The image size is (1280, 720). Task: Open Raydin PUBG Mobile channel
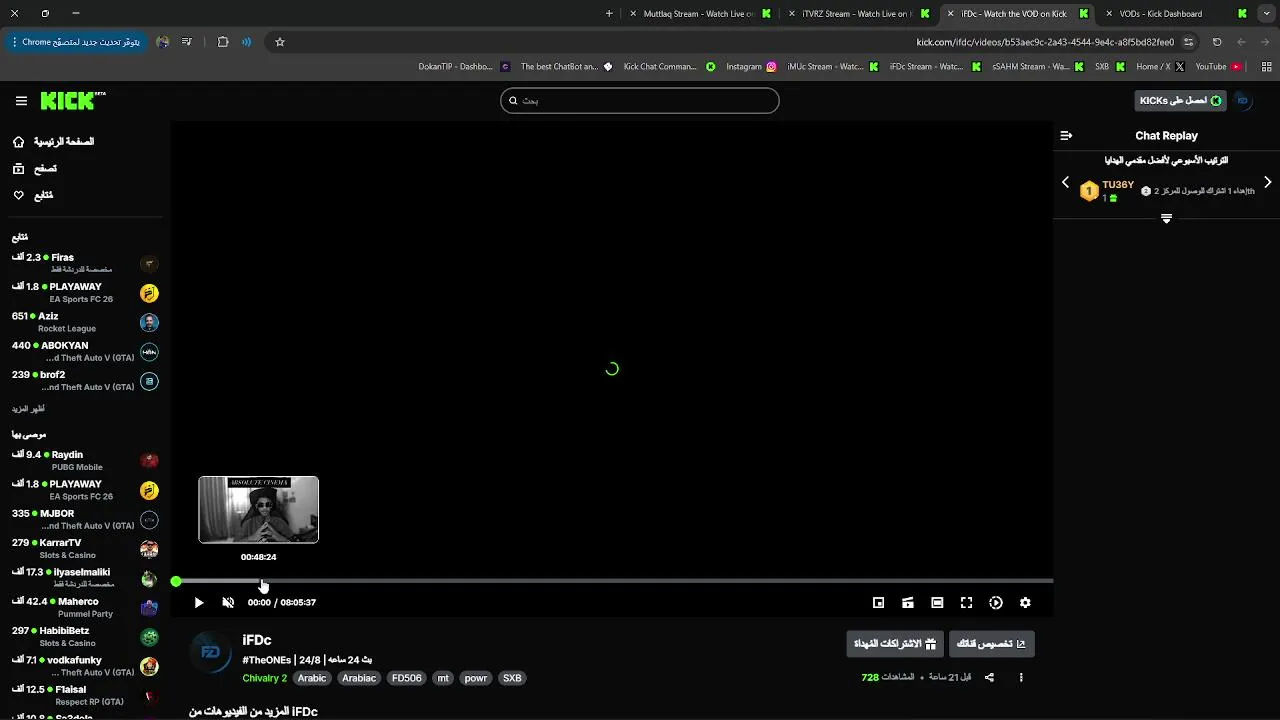pos(84,460)
